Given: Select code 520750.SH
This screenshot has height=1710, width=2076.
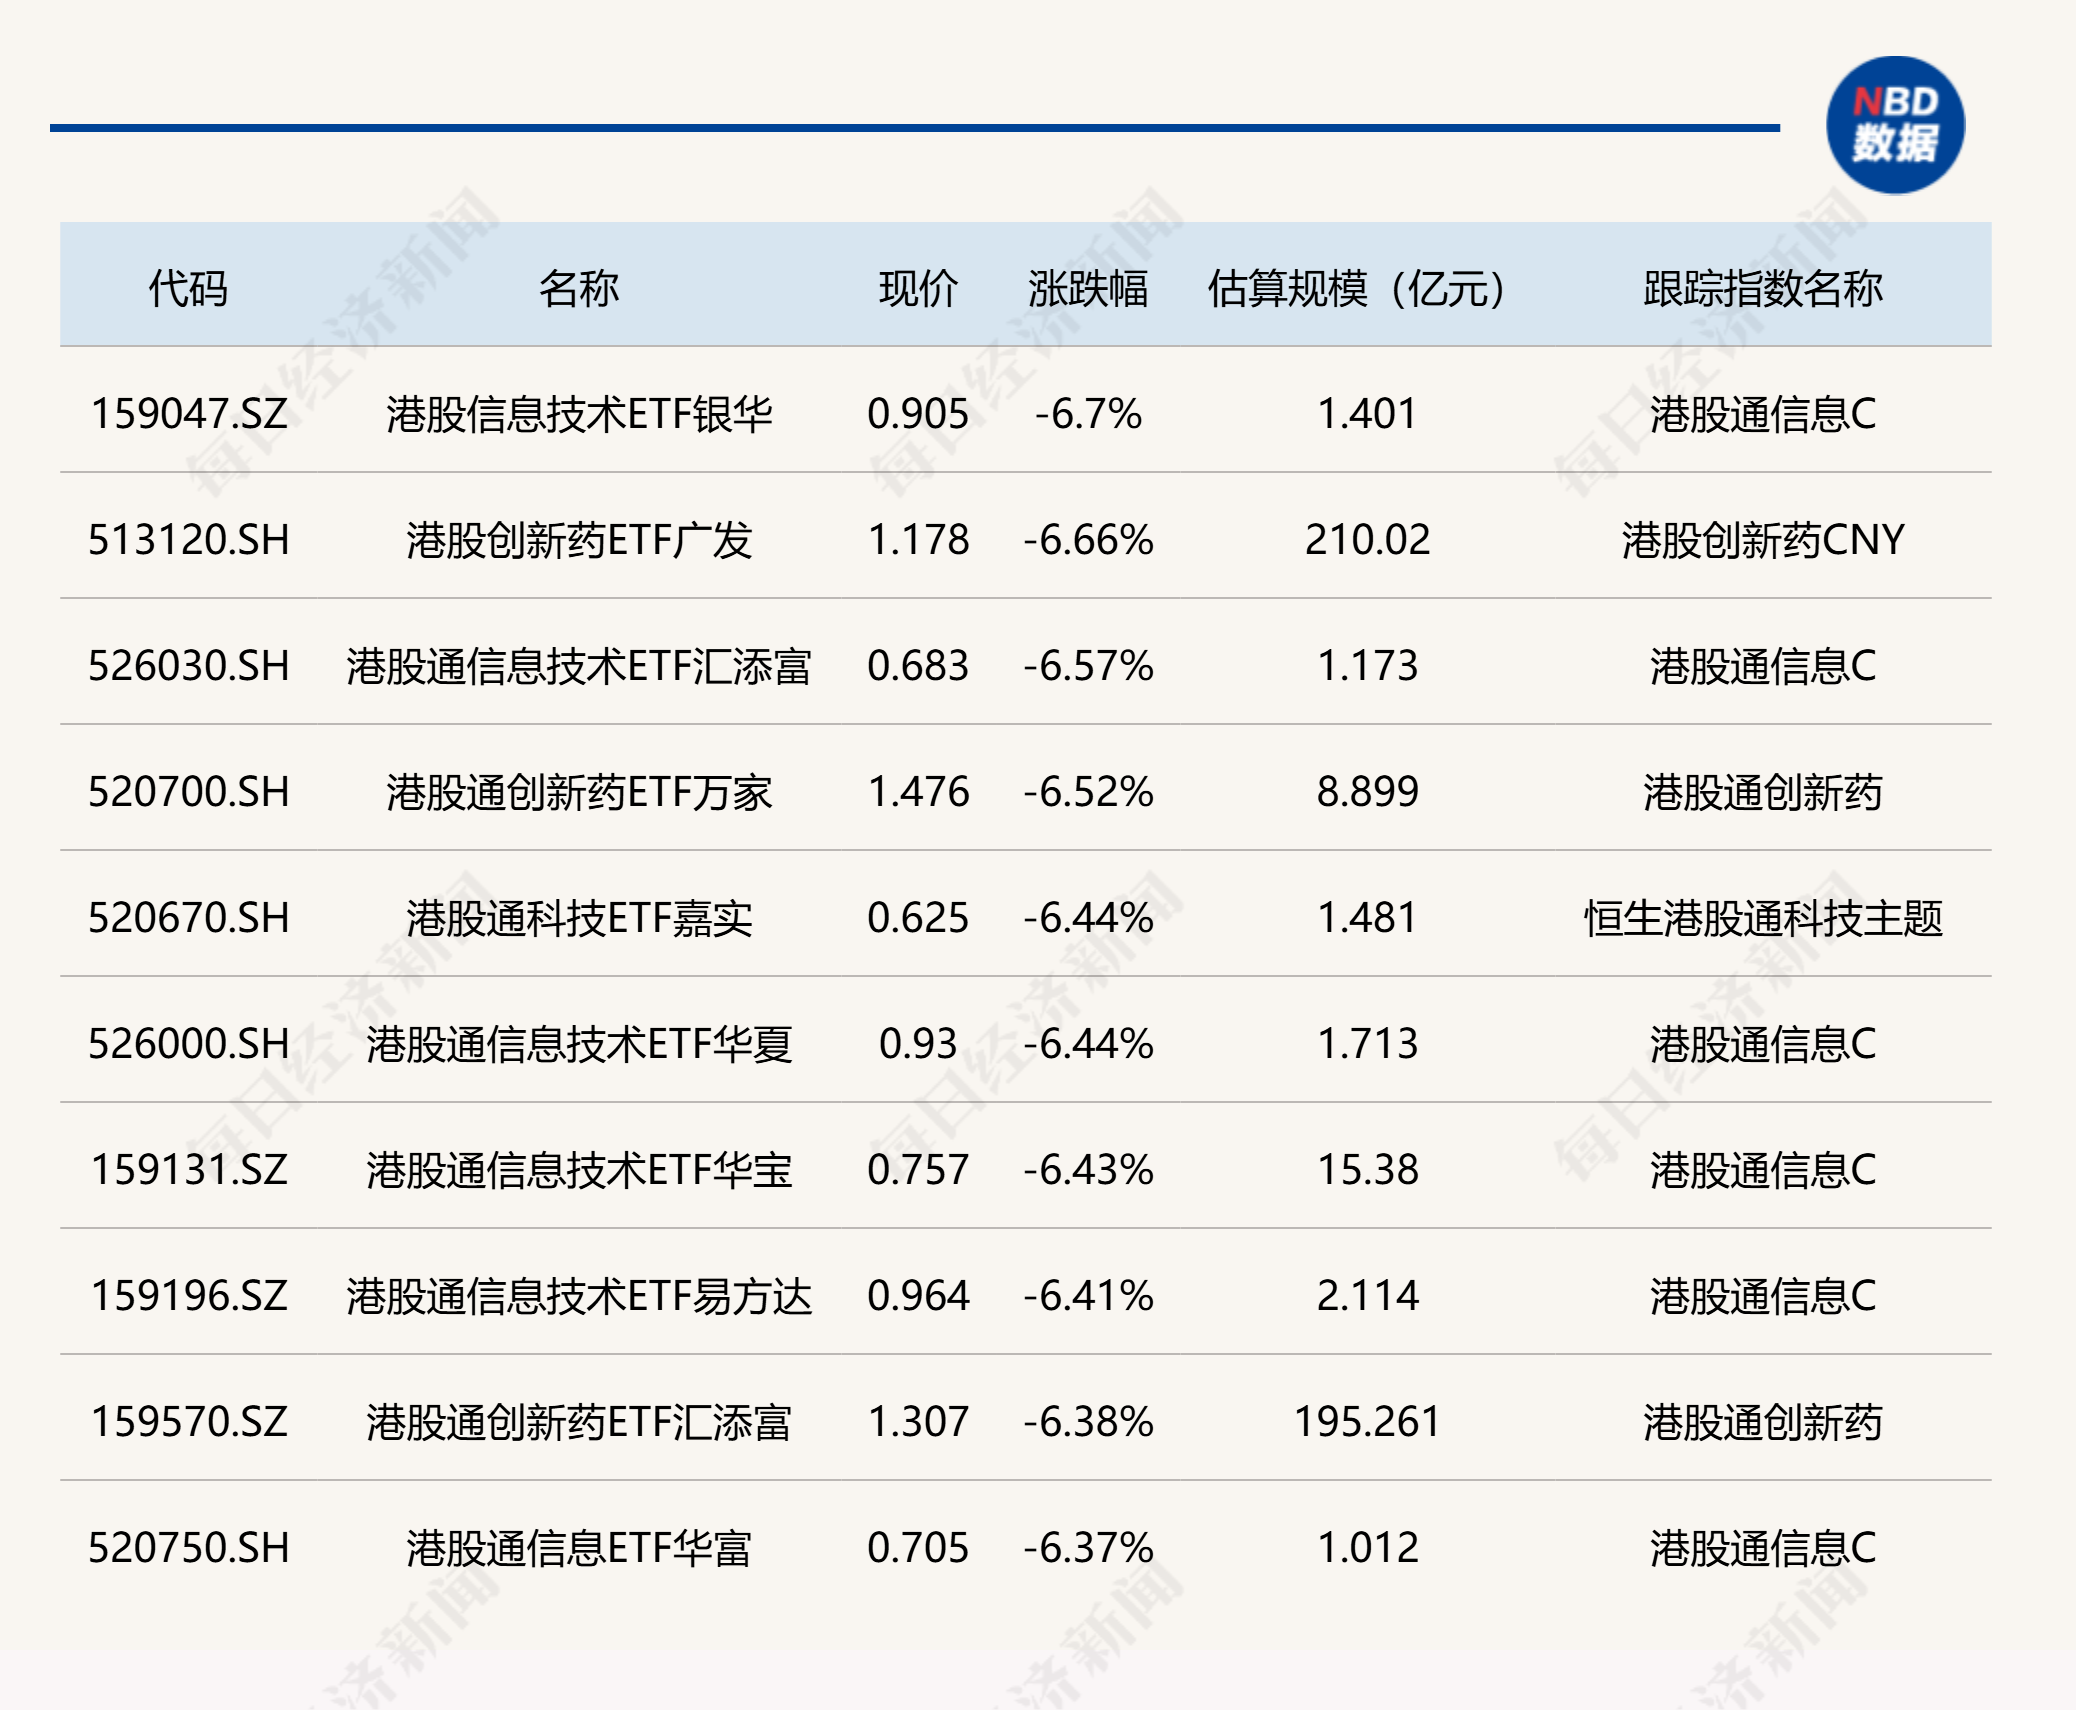Looking at the screenshot, I should [189, 1548].
